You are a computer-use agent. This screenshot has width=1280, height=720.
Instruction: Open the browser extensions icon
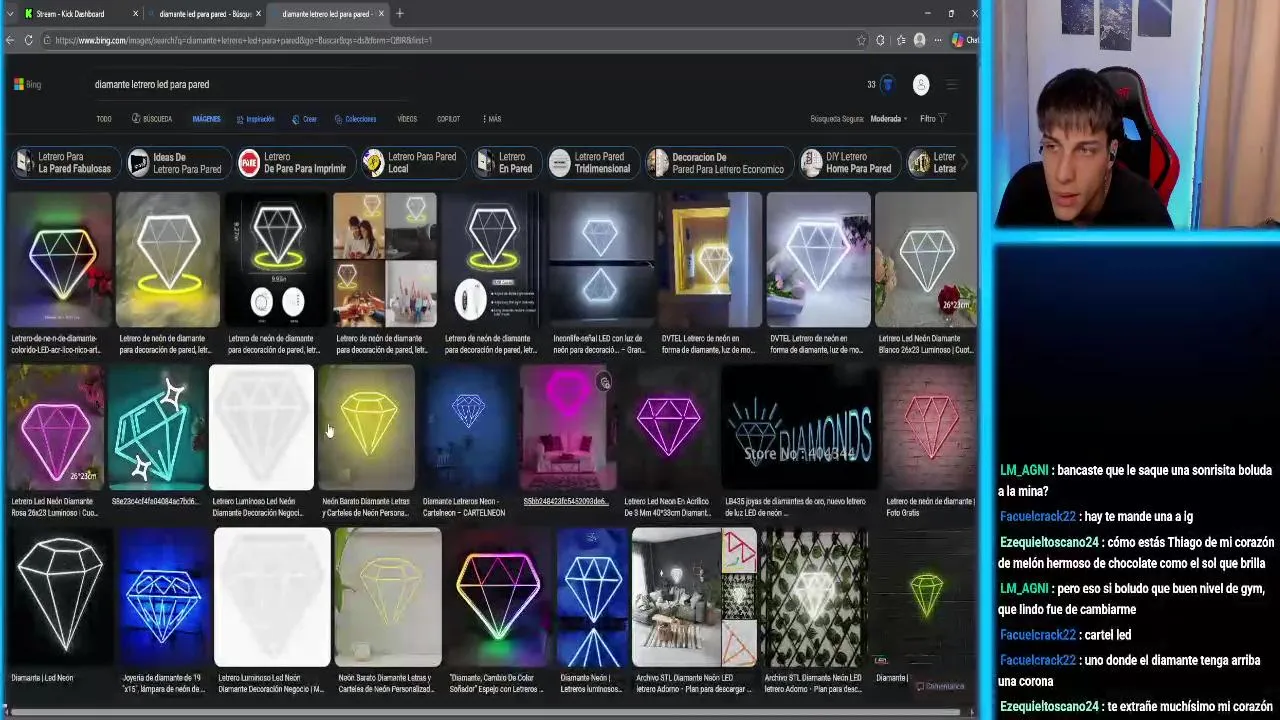coord(880,40)
